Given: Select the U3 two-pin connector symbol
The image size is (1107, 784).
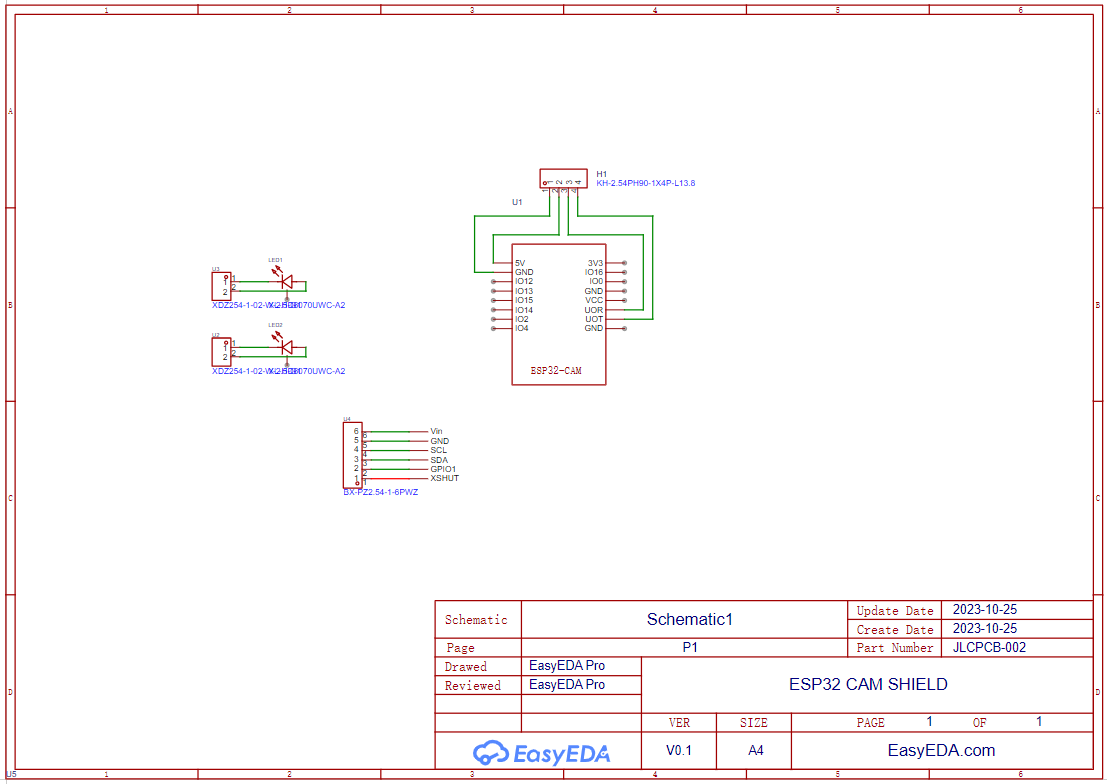Looking at the screenshot, I should (221, 285).
